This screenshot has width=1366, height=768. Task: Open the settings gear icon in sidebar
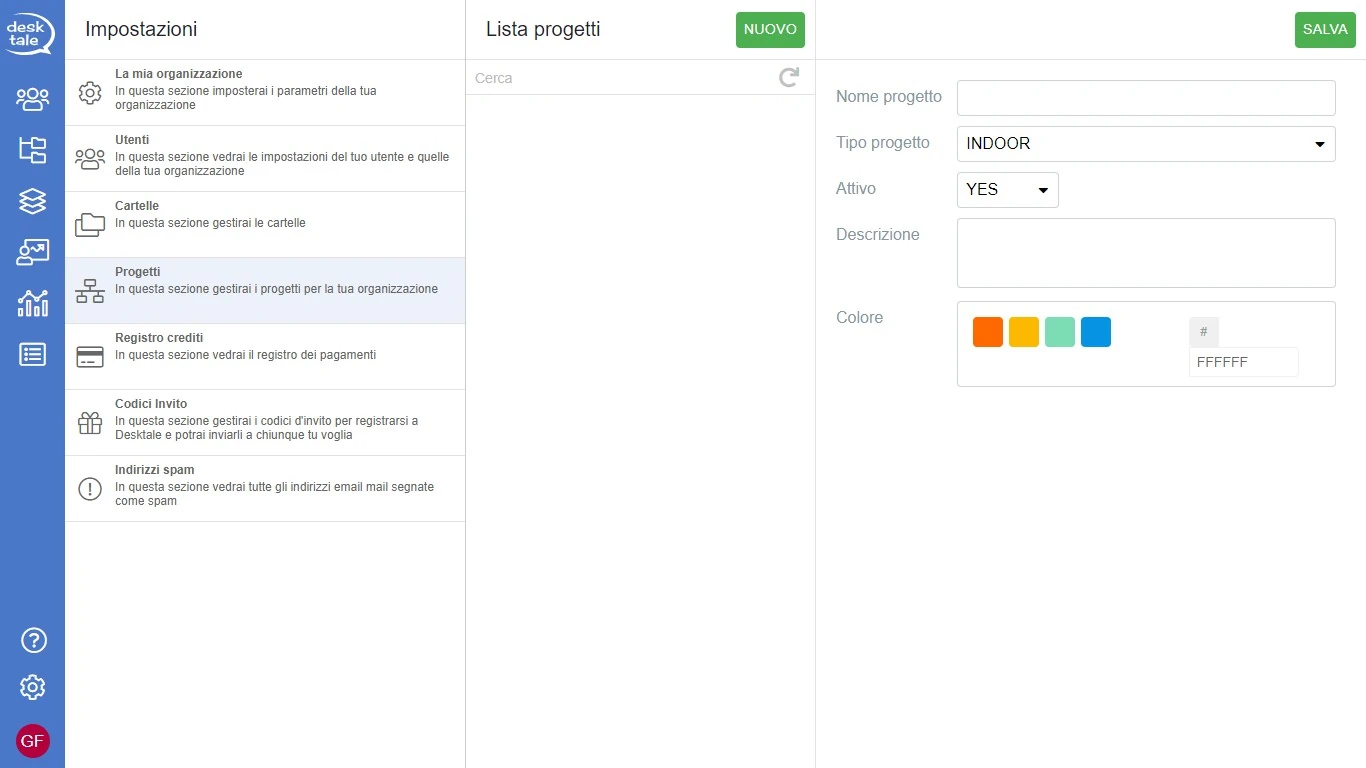33,687
